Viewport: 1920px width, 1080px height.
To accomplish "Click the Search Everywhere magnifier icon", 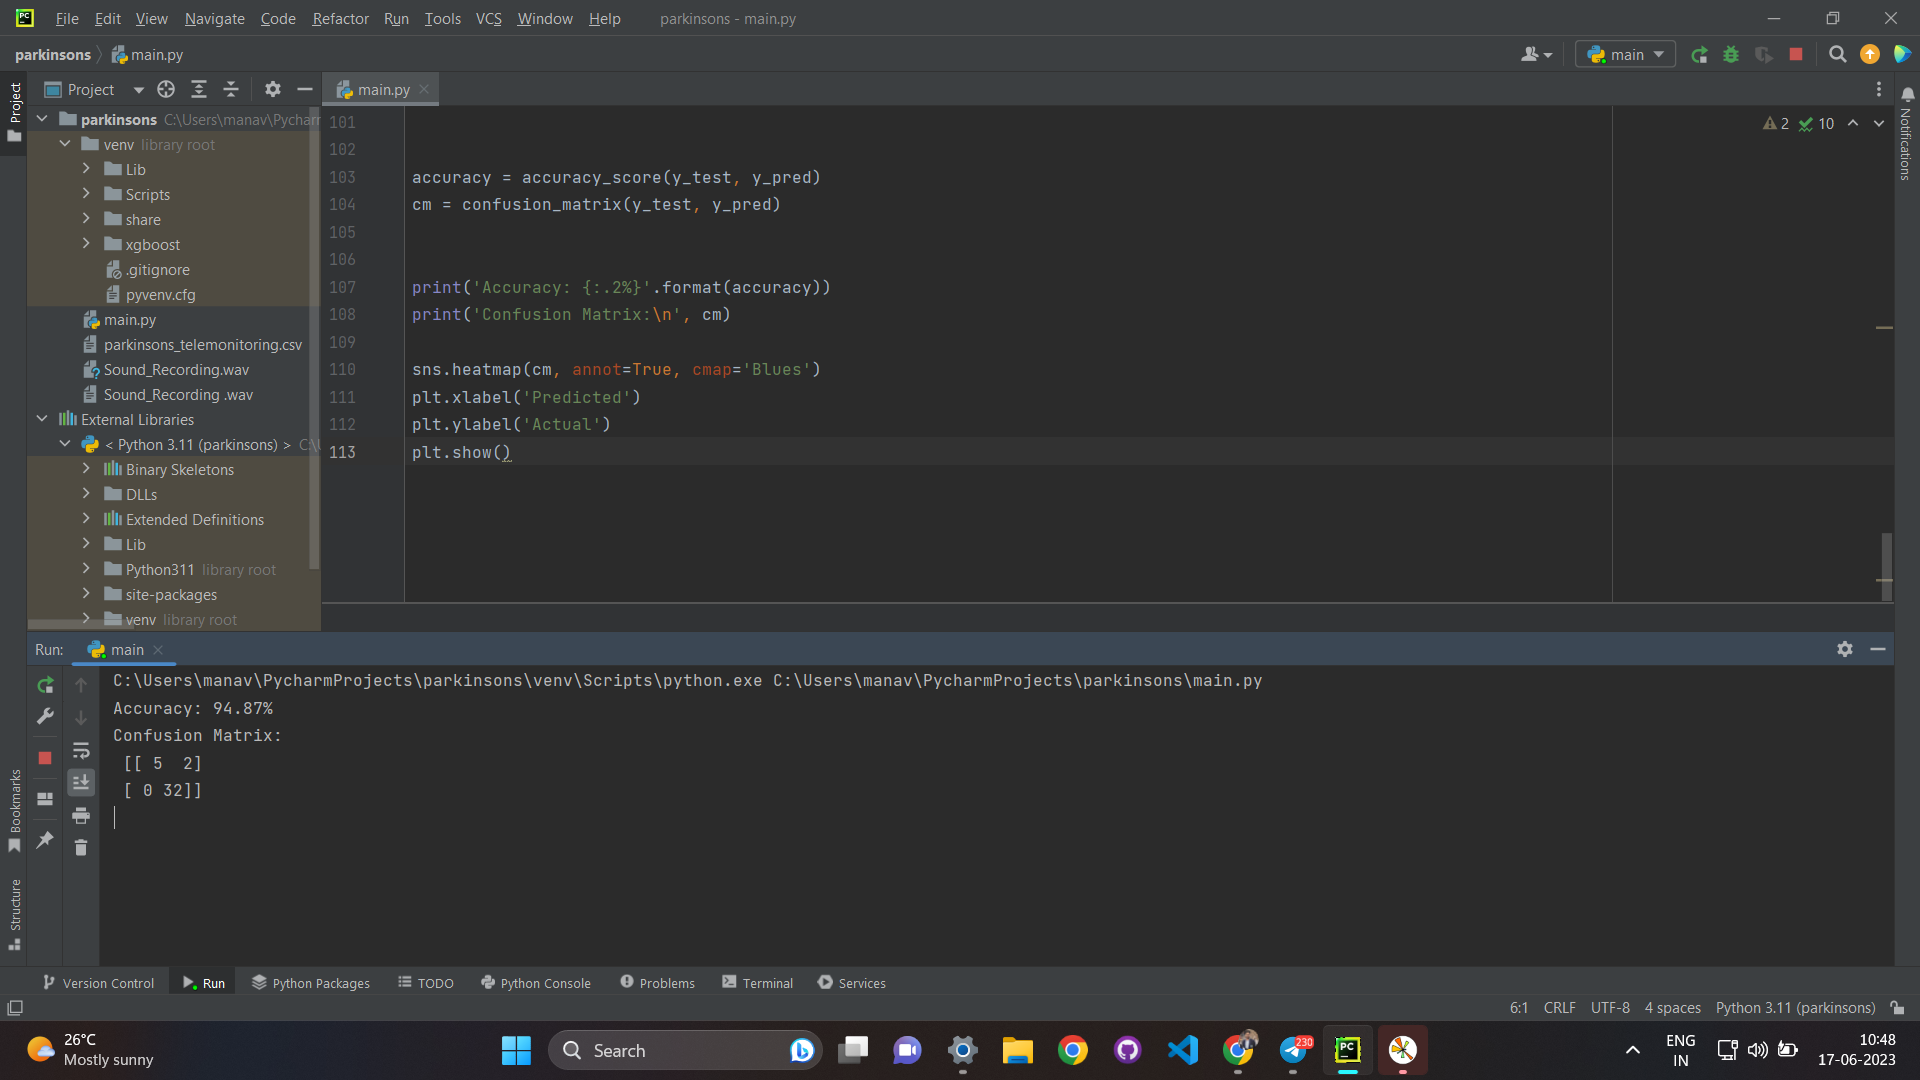I will tap(1837, 55).
